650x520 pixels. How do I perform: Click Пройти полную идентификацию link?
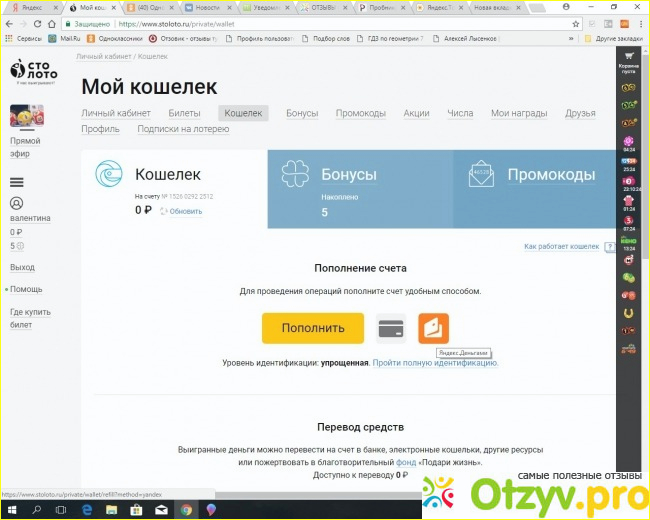pos(435,363)
